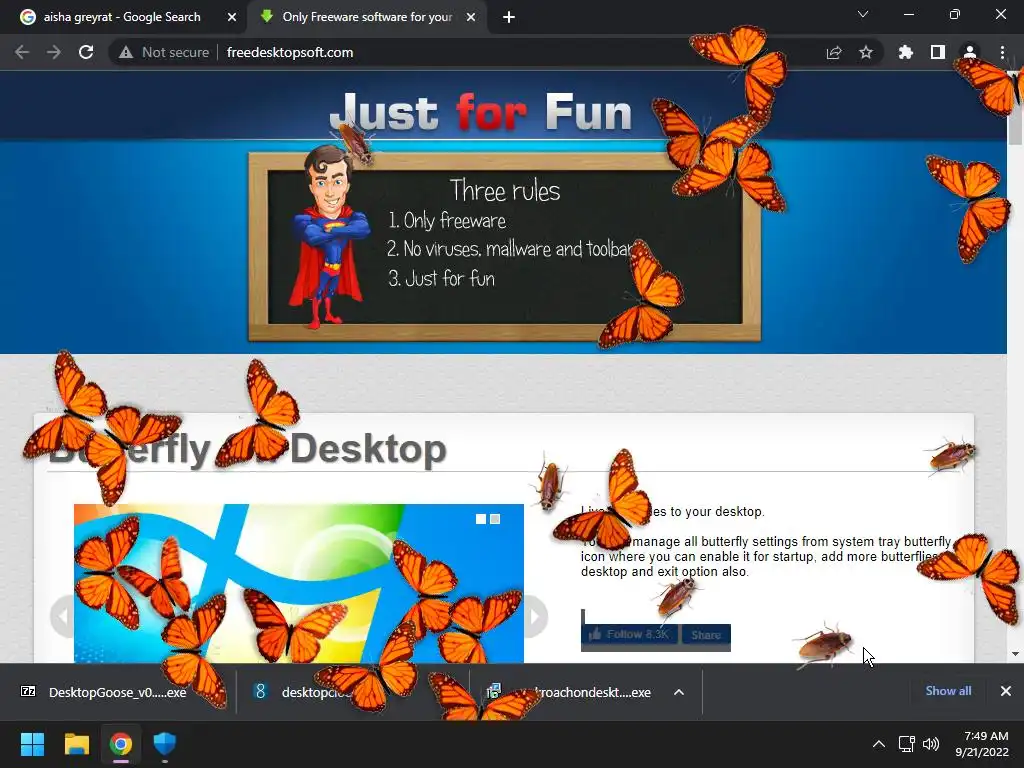Click the butterfly desktop screenshot thumbnail
This screenshot has height=768, width=1024.
tap(298, 583)
